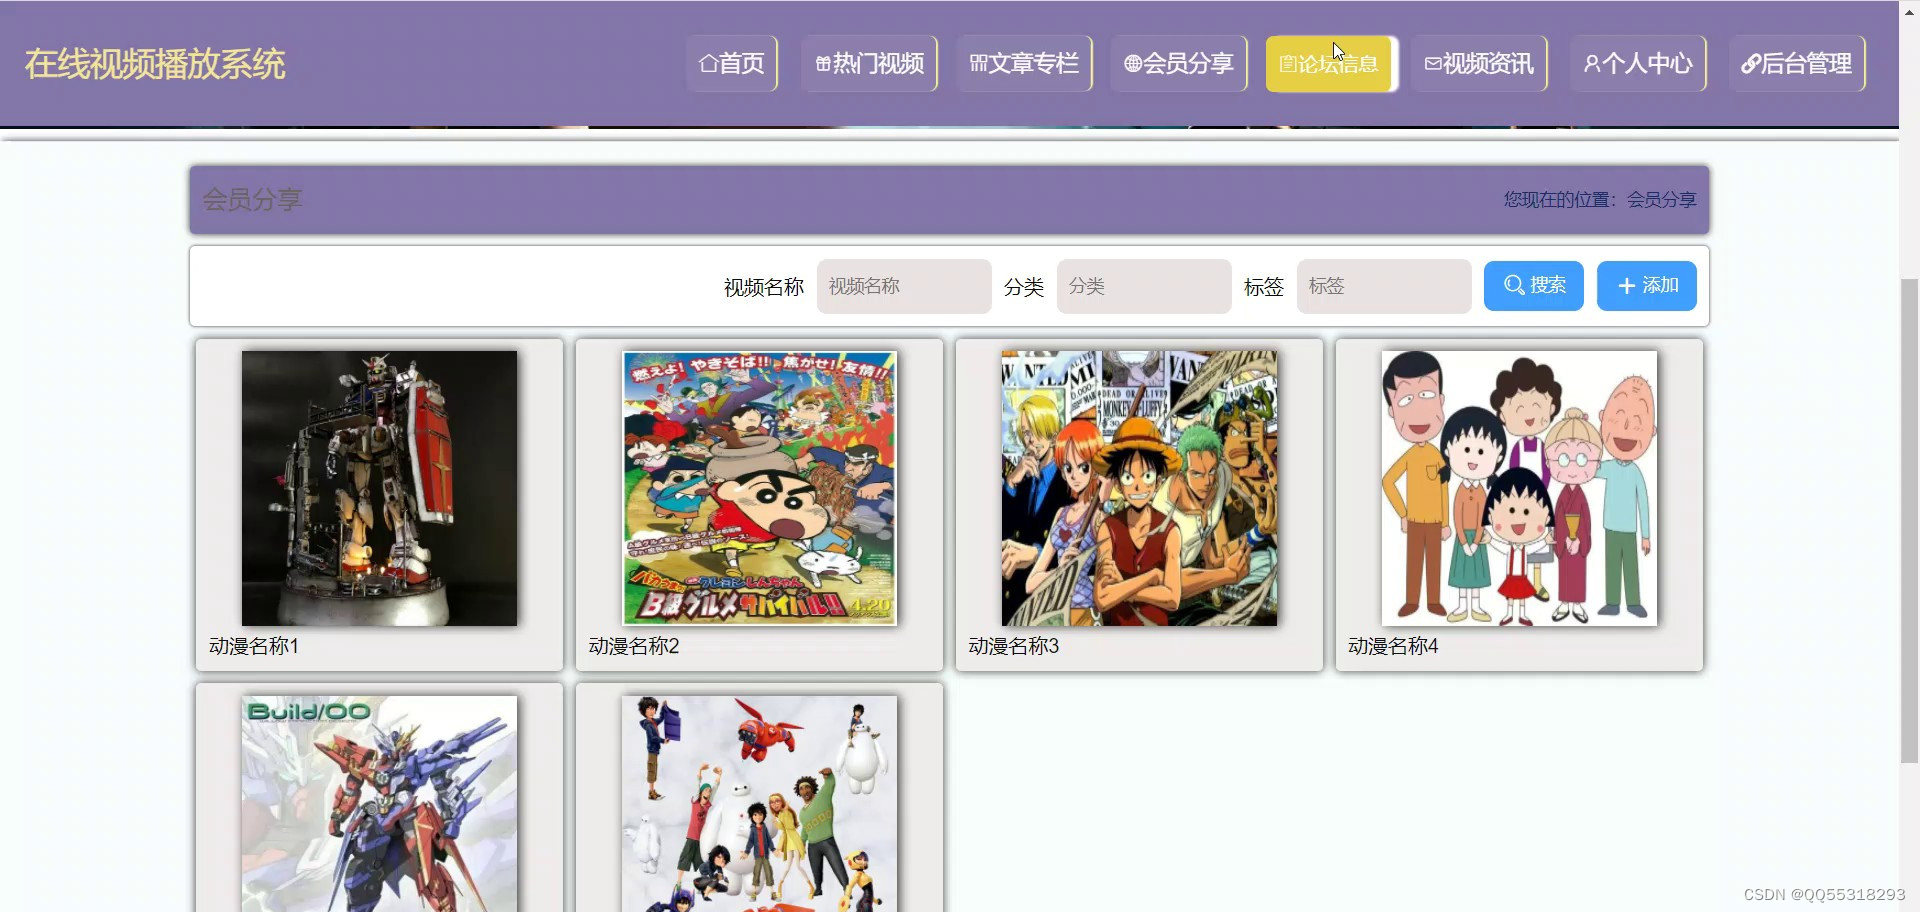
Task: Open 视频资讯 in the navigation bar
Action: (x=1479, y=64)
